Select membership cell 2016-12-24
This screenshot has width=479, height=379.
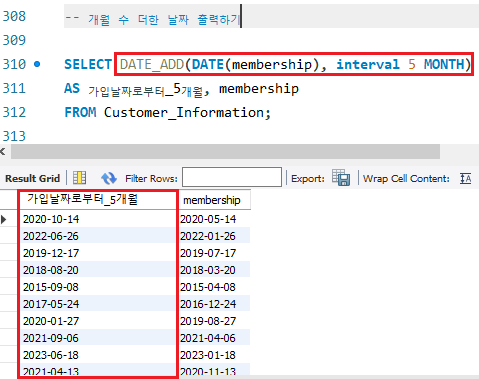(214, 304)
